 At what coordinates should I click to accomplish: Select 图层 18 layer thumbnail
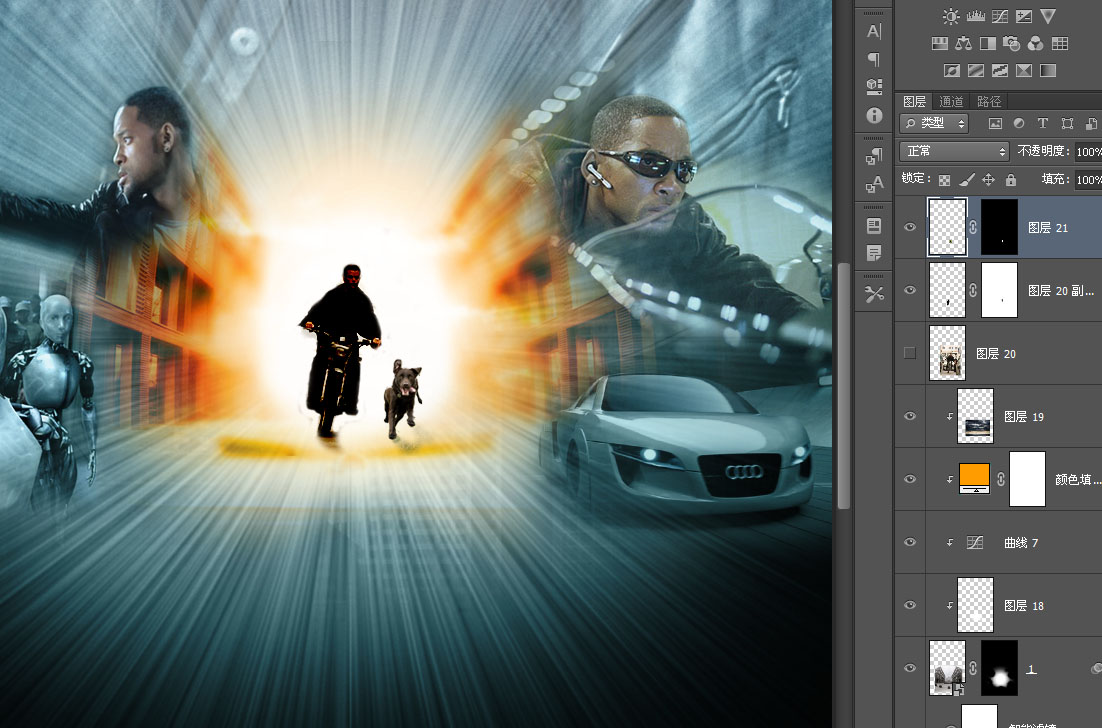[975, 604]
